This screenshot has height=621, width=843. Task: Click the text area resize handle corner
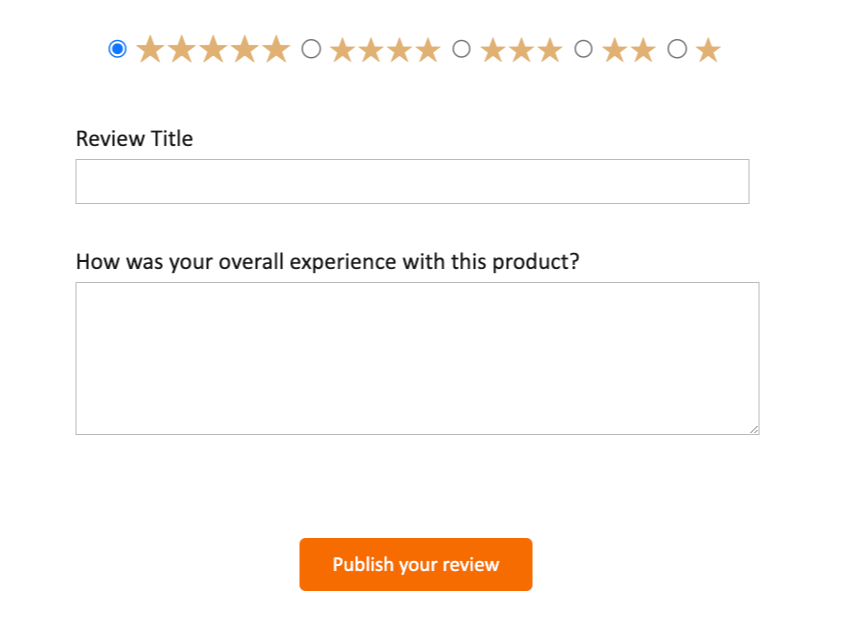coord(754,429)
